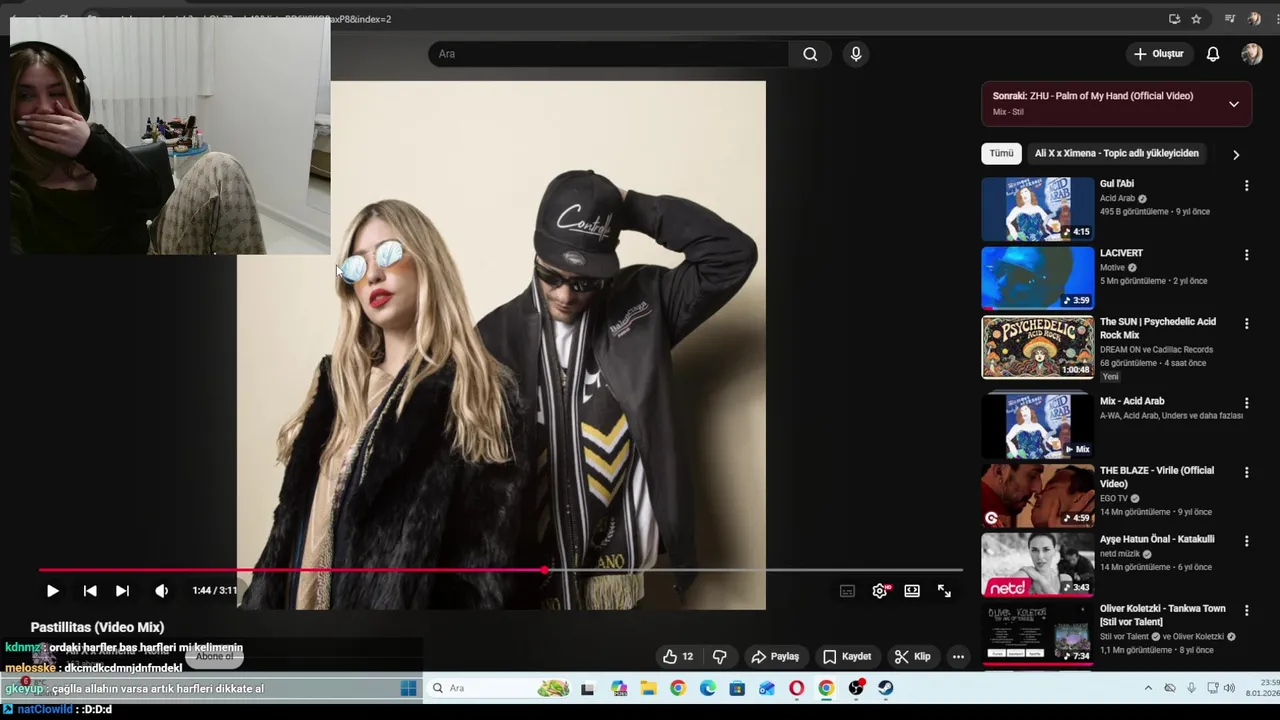Open Opera browser from the taskbar
The image size is (1280, 720).
point(796,688)
